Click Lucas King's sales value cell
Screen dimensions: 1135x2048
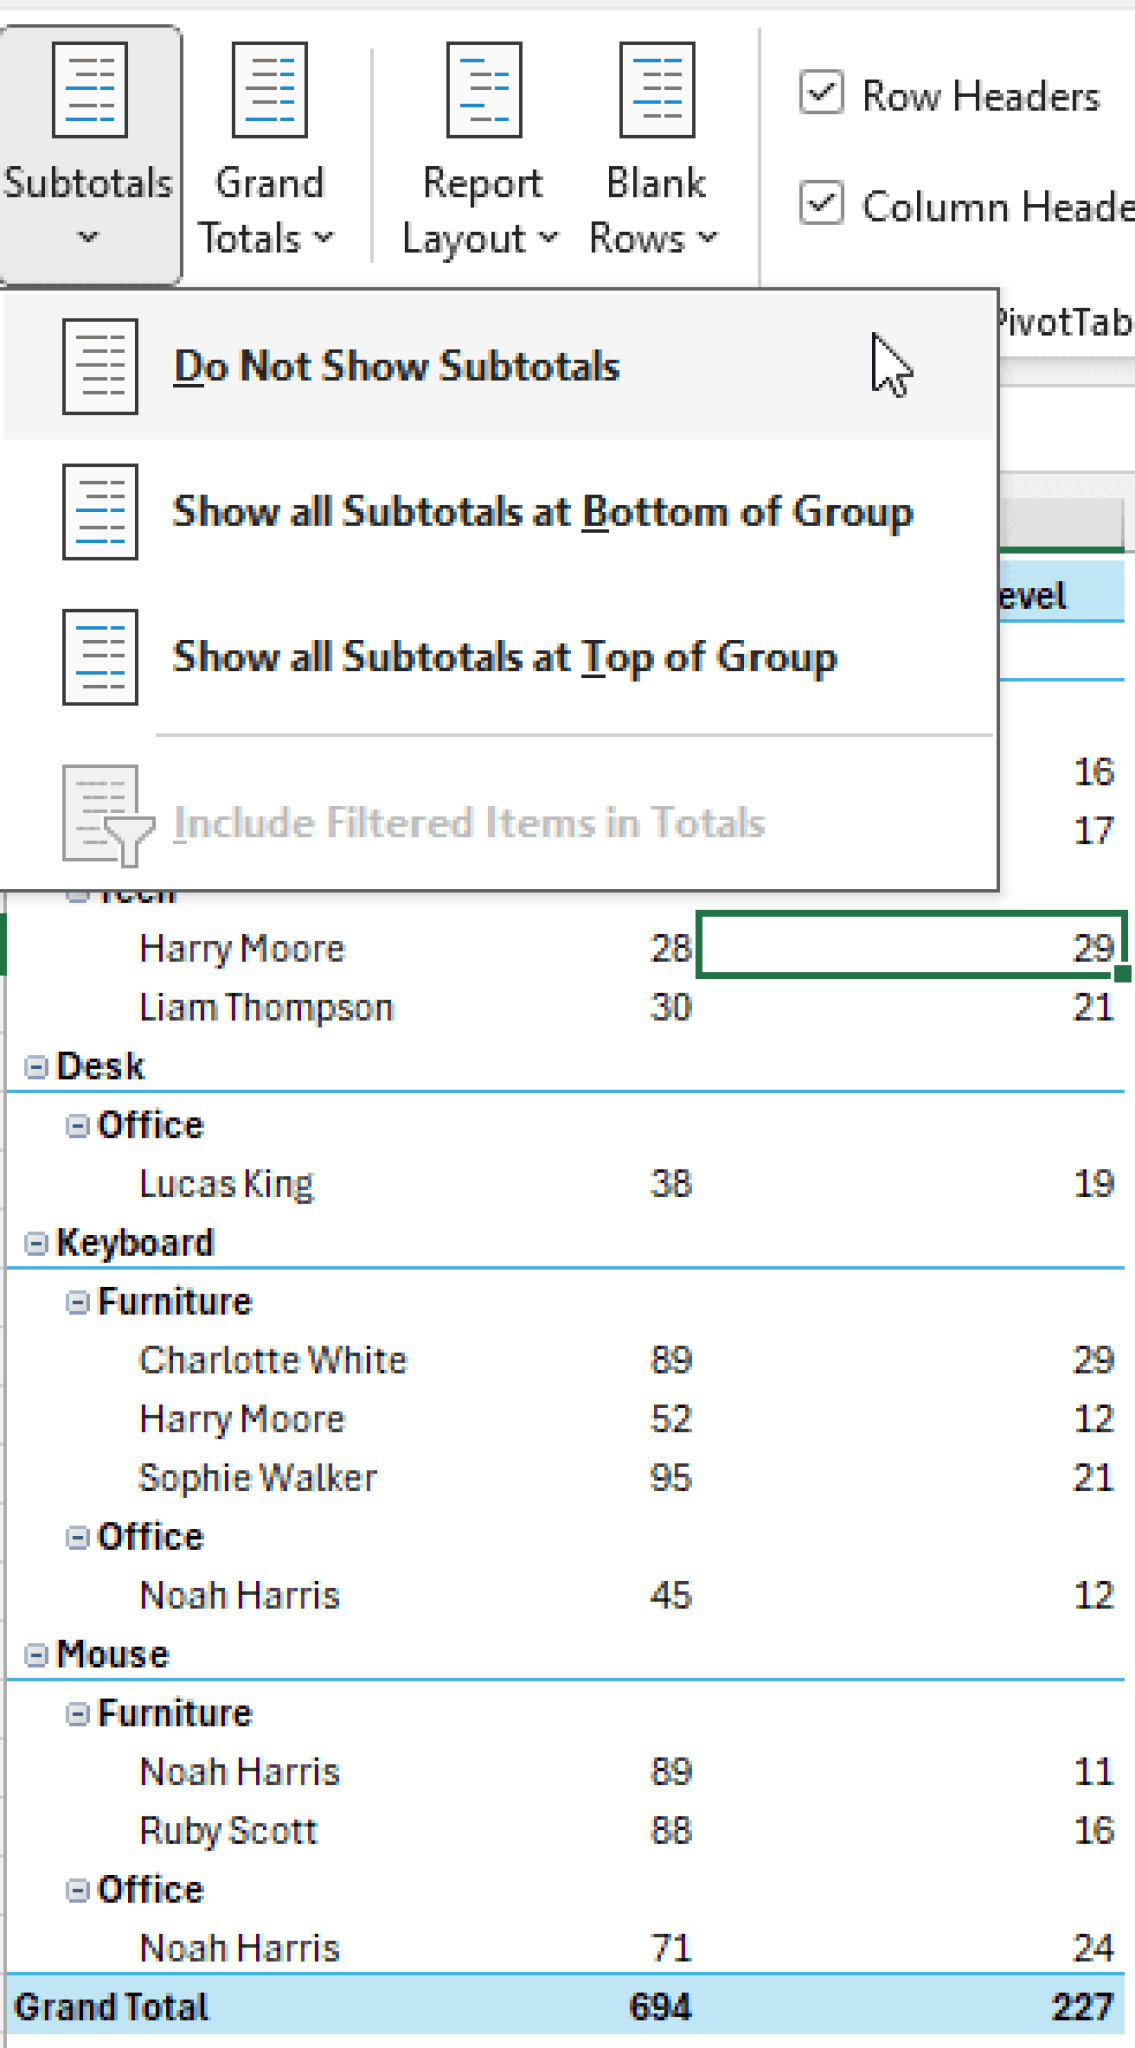click(670, 1183)
